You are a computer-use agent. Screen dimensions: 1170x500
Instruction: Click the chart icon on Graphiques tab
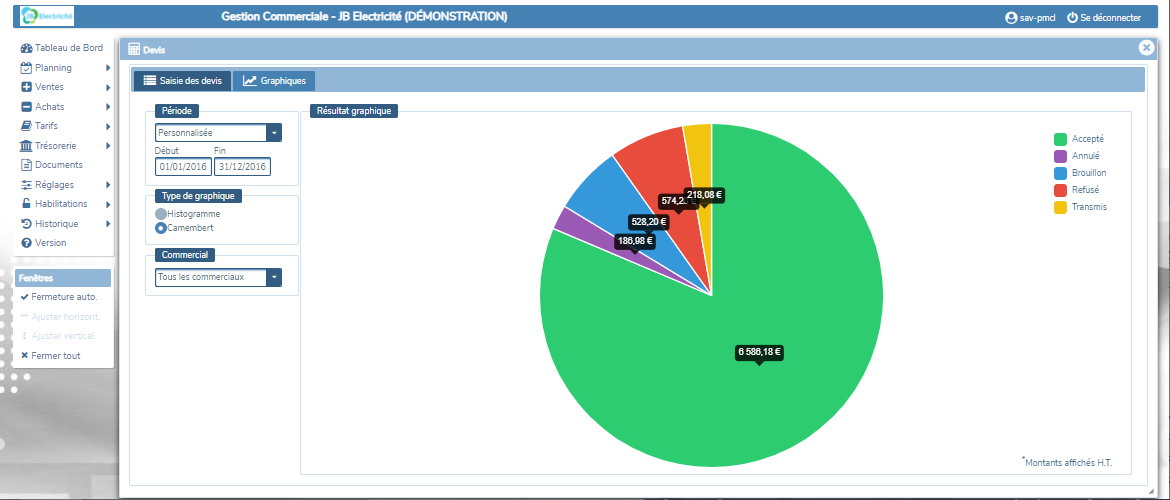click(x=250, y=80)
